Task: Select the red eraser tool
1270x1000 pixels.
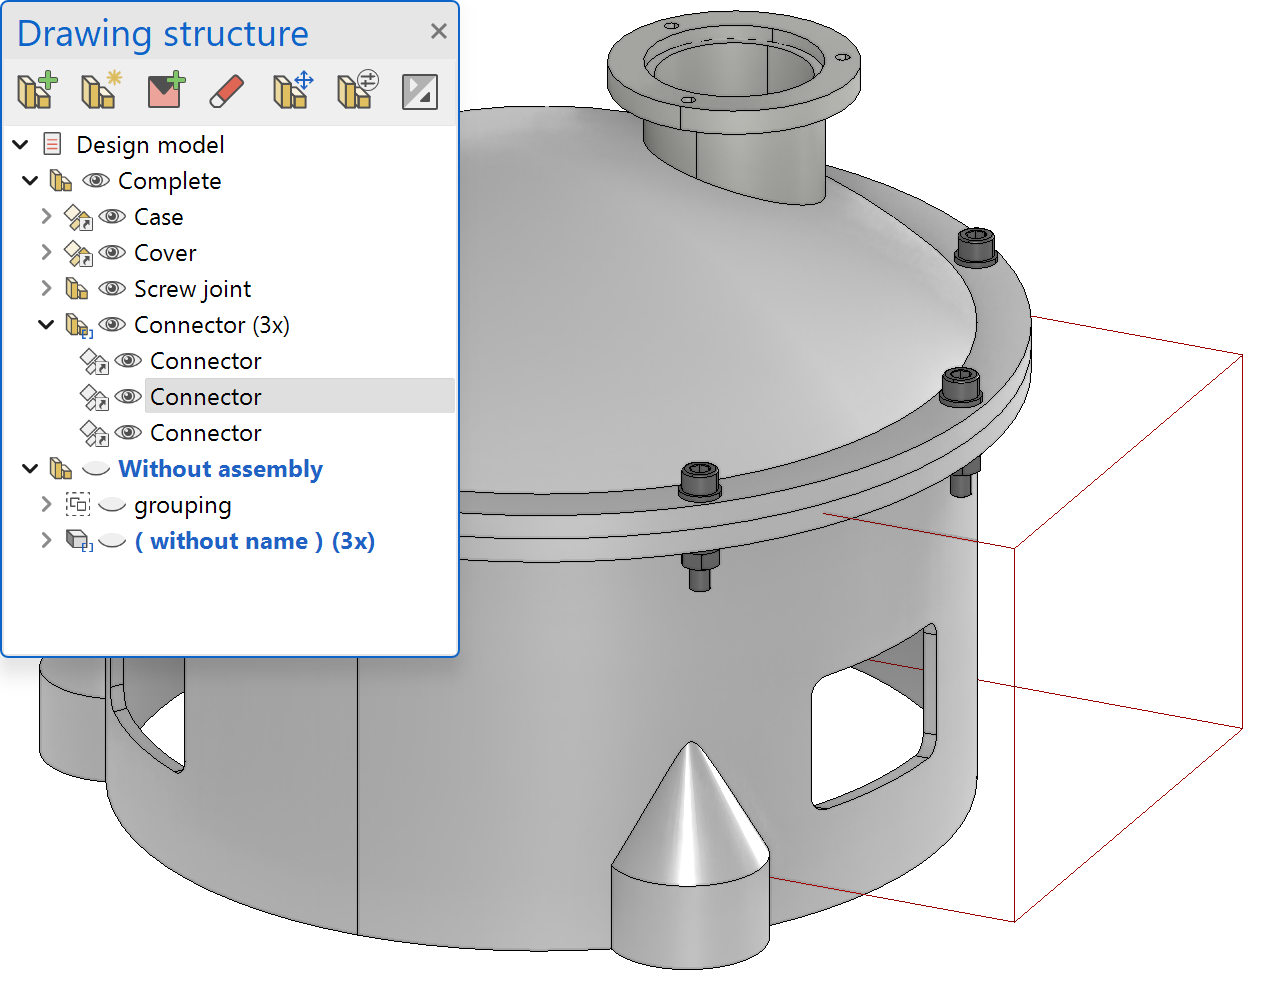Action: coord(227,91)
